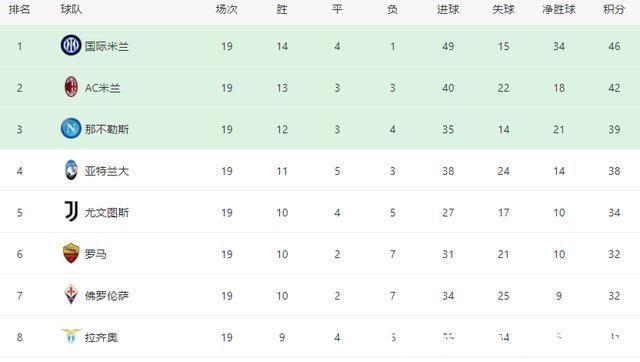The width and height of the screenshot is (640, 362).
Task: Click the 佛罗伦萨 team name
Action: tap(107, 296)
